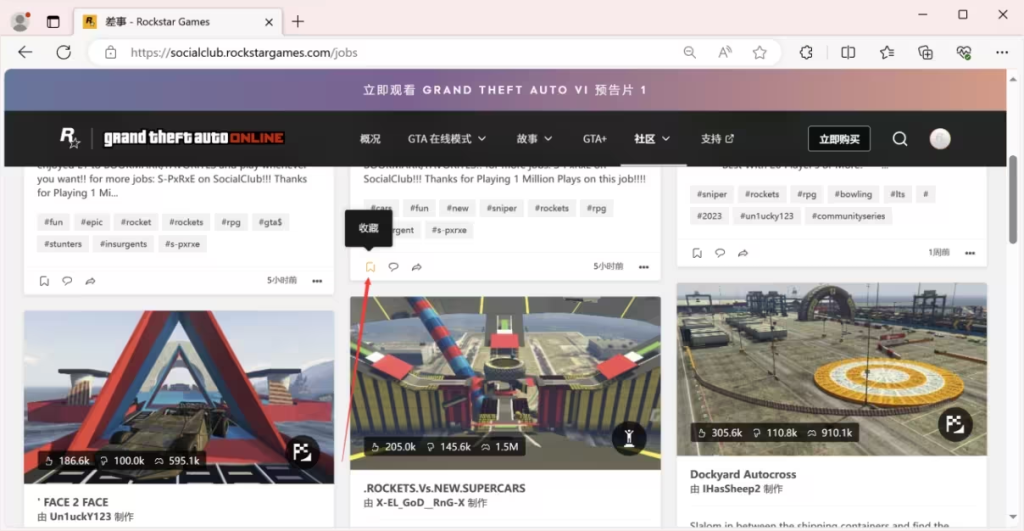Viewport: 1024px width, 531px height.
Task: Filter by the #stunters tag
Action: tap(63, 244)
